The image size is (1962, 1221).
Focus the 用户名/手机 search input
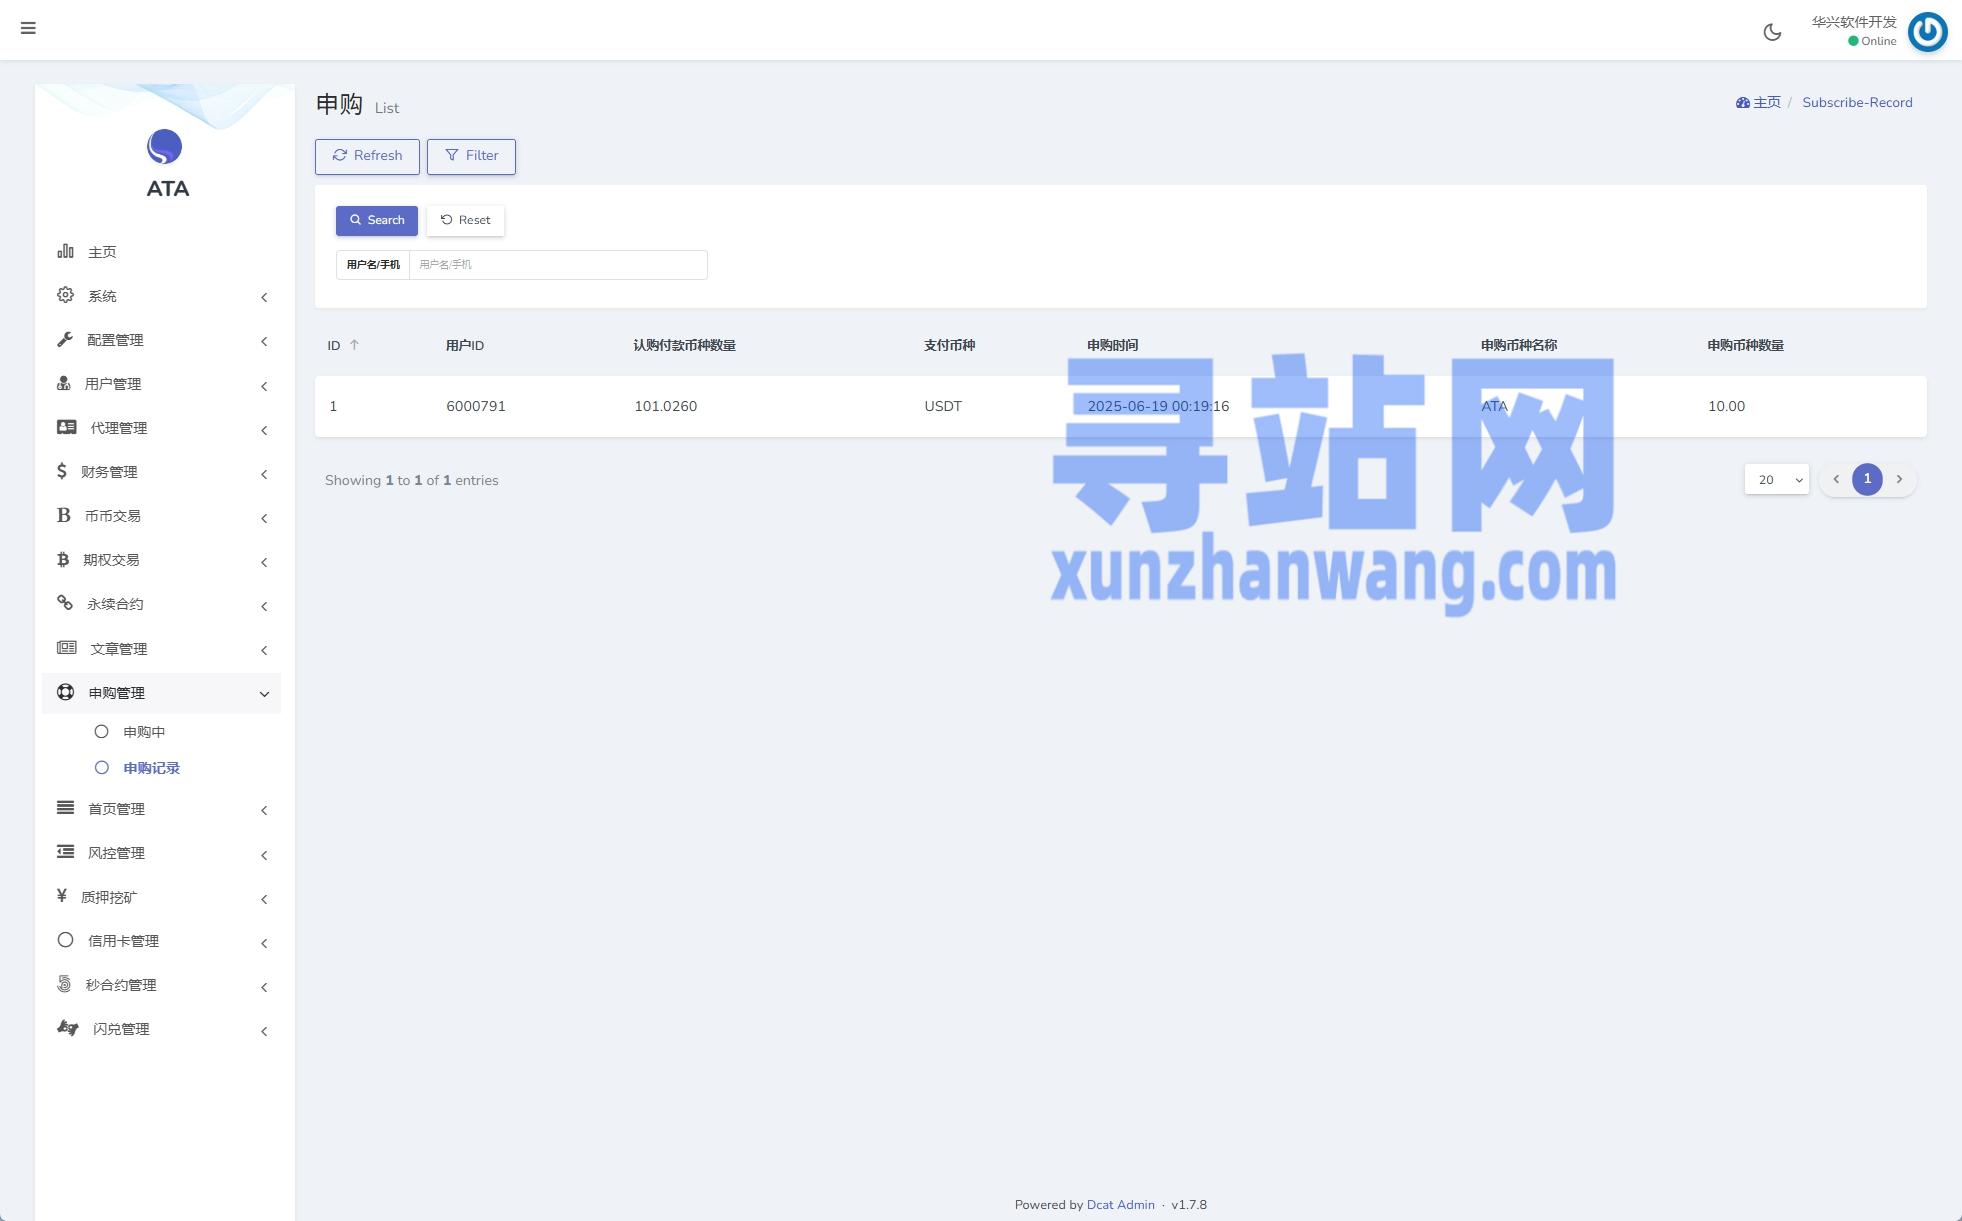[x=558, y=264]
